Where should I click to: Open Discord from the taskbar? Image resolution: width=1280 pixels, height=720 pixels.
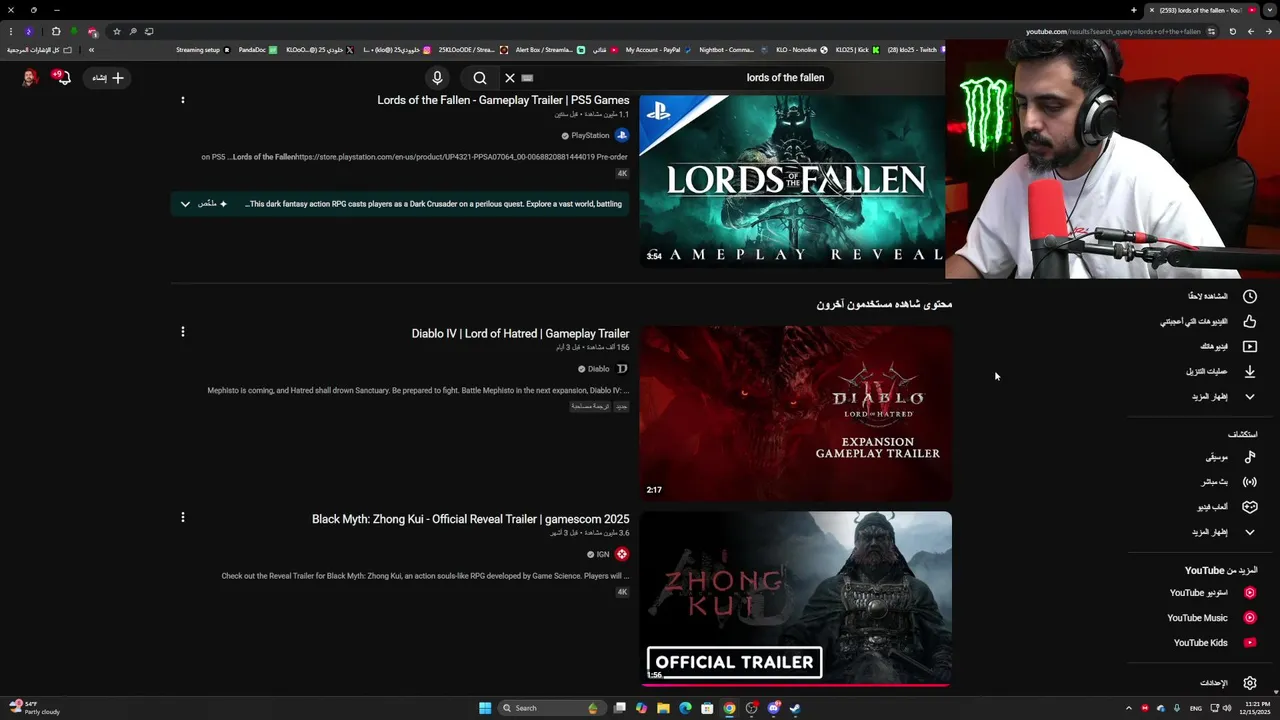[x=773, y=708]
